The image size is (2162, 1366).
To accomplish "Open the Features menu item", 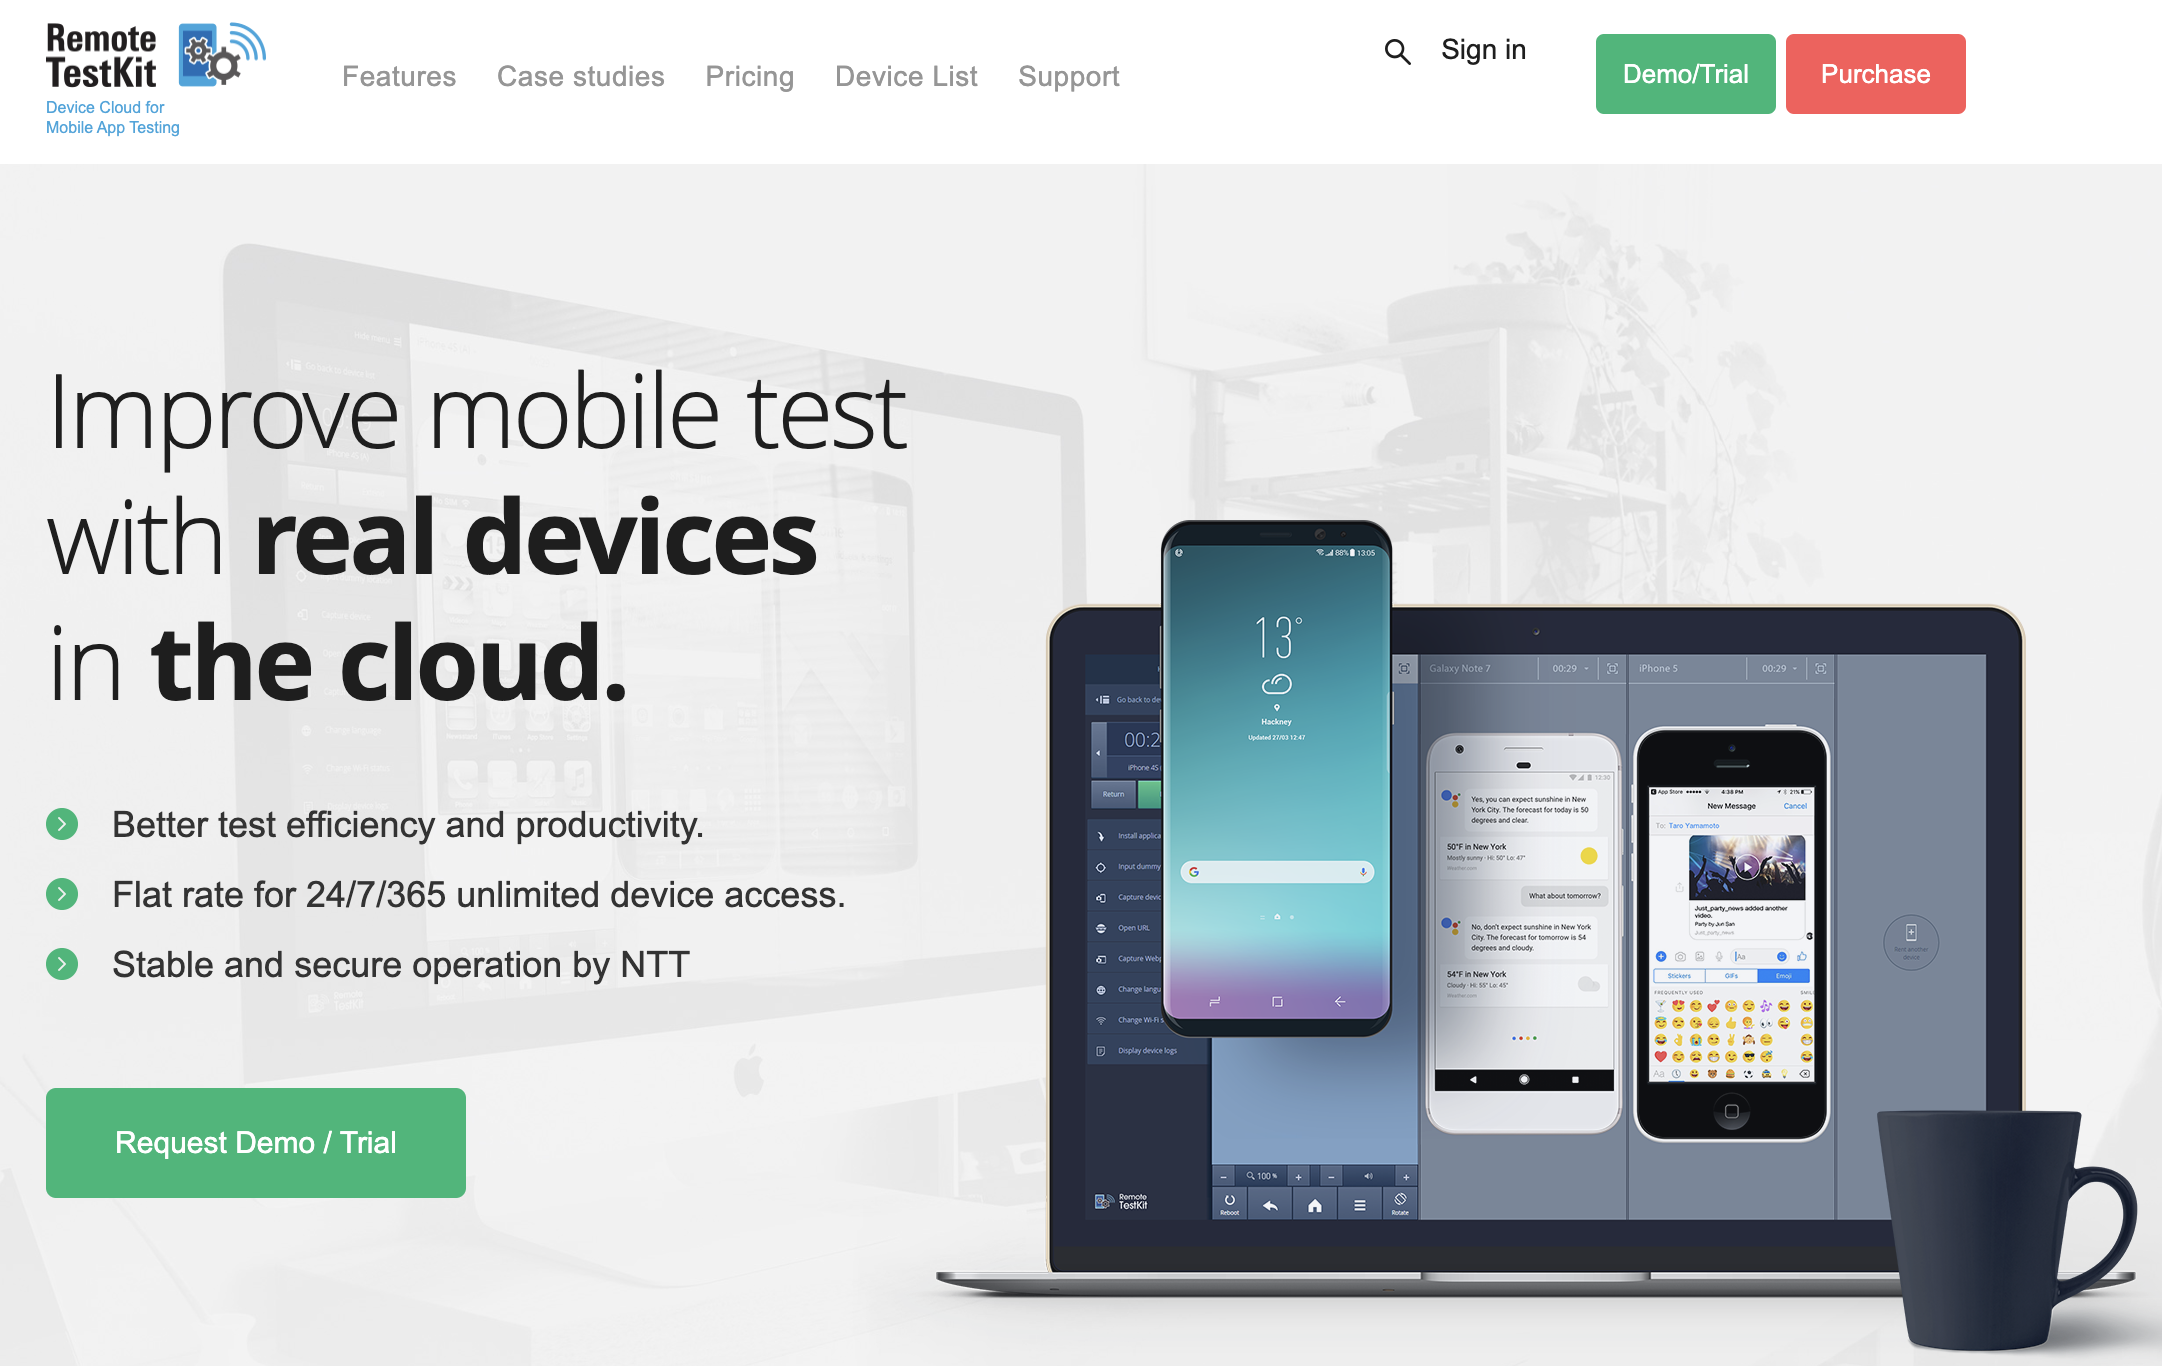I will pos(398,76).
